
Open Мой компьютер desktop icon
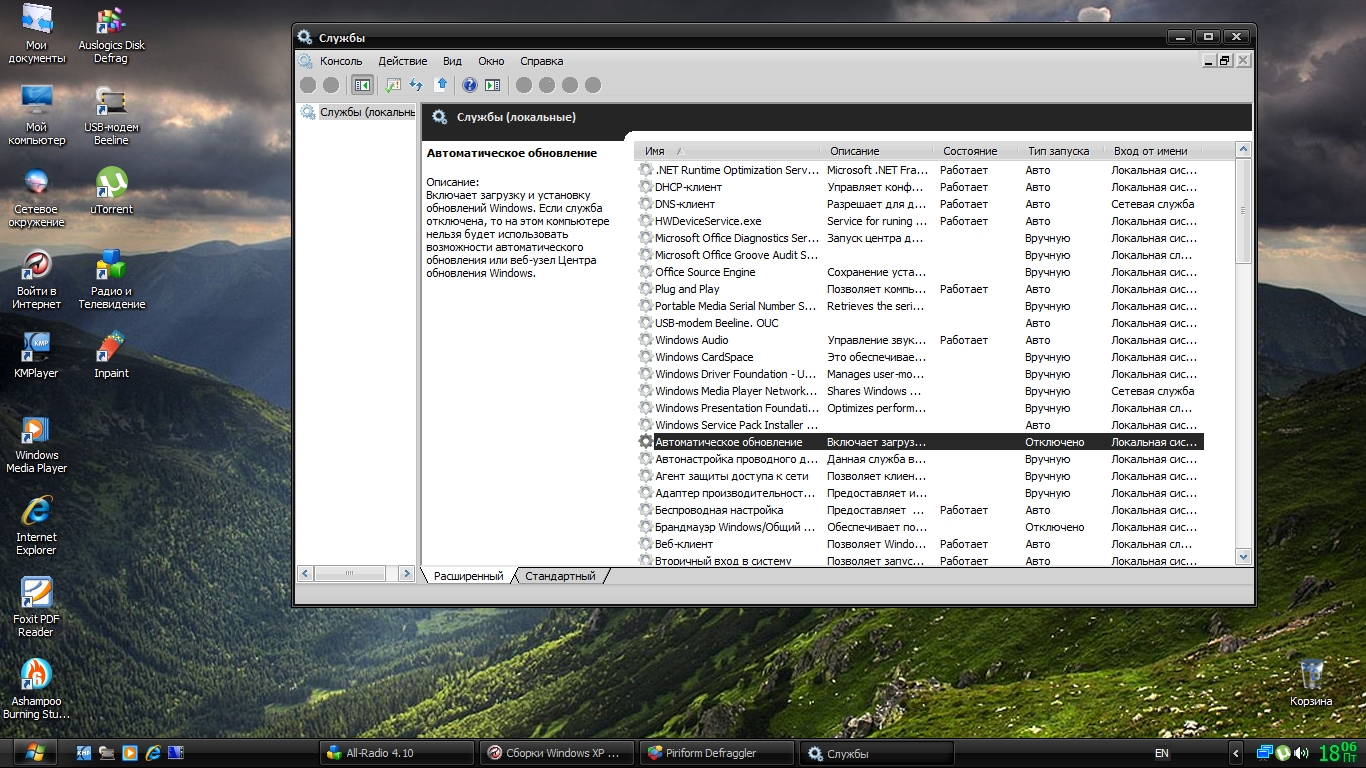pyautogui.click(x=37, y=116)
